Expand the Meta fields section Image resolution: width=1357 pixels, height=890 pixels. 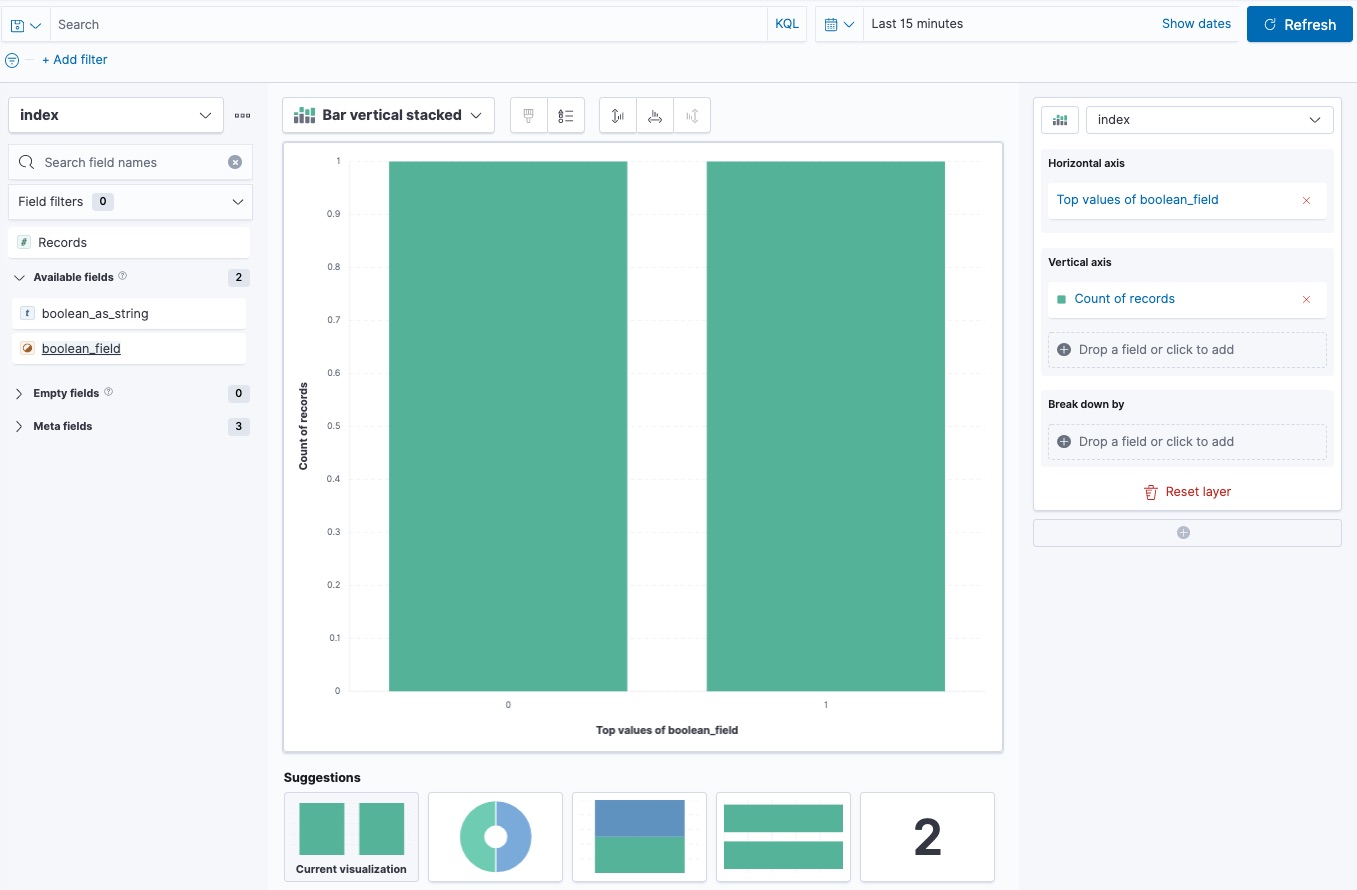tap(19, 427)
